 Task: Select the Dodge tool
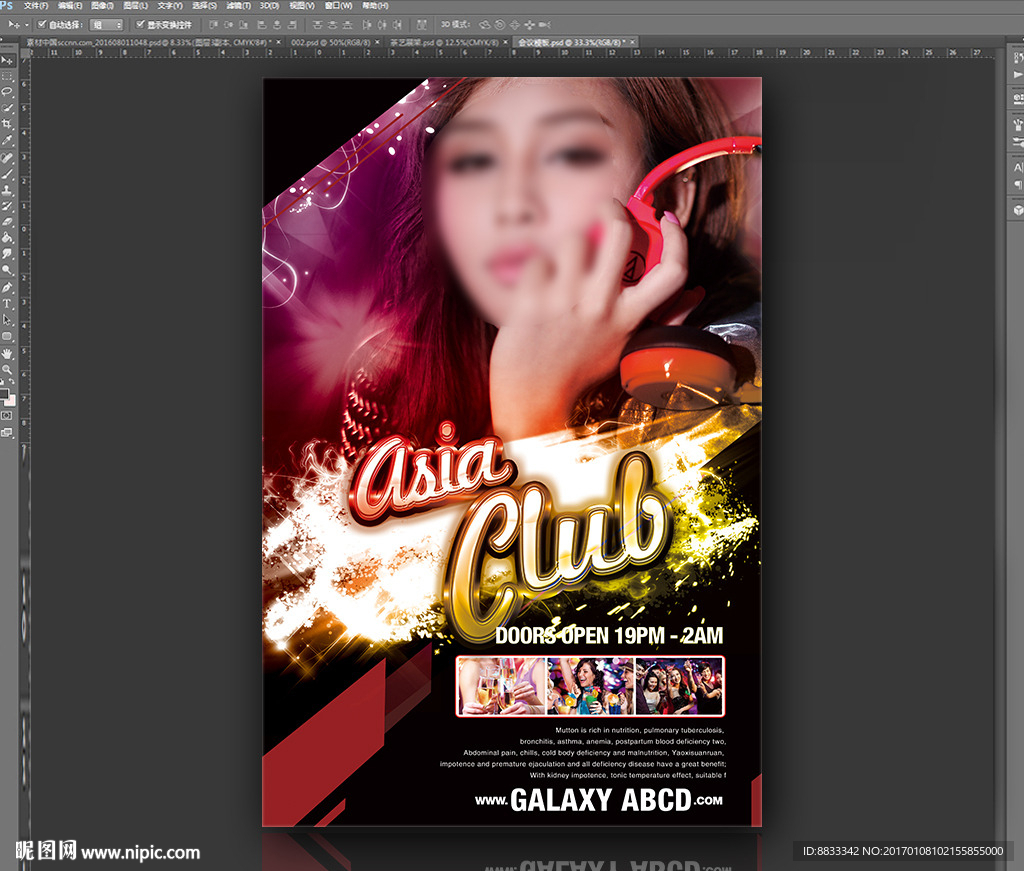click(x=7, y=270)
